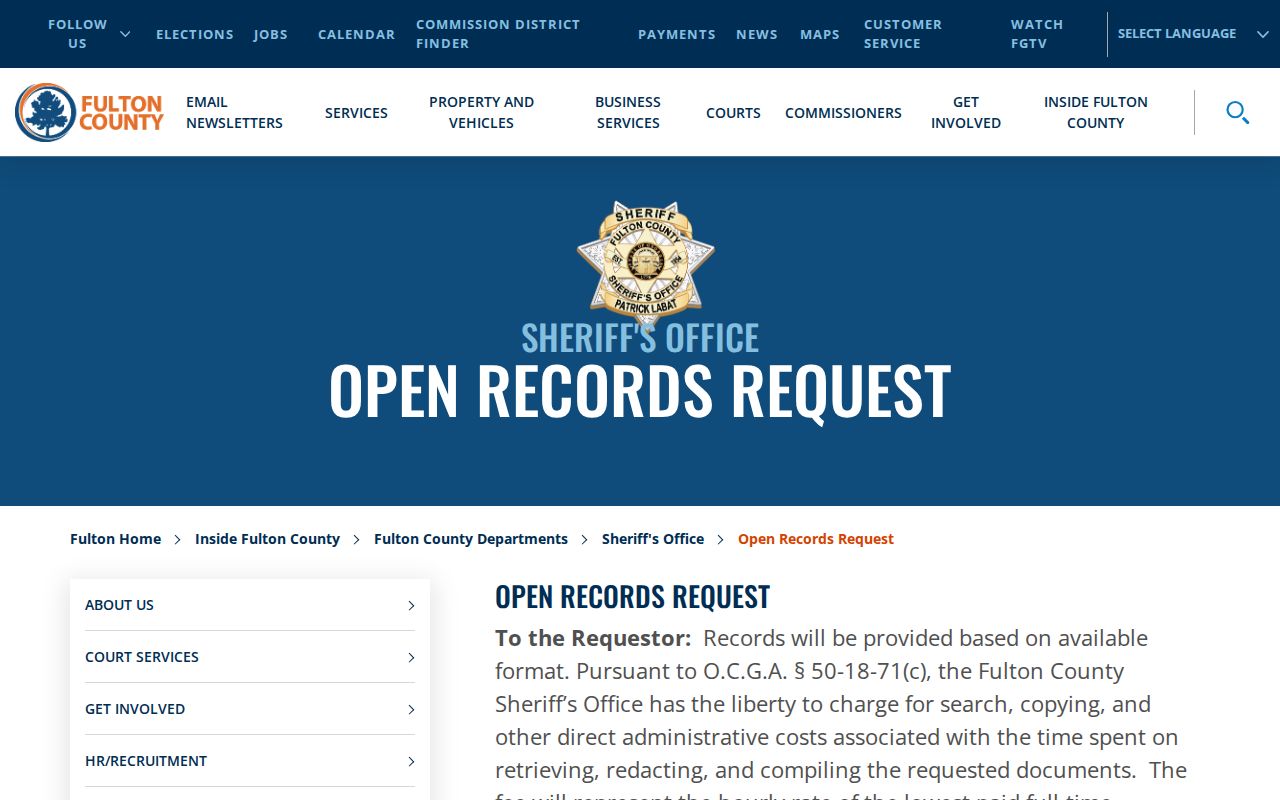This screenshot has height=800, width=1280.
Task: Go to Customer Service
Action: (x=903, y=34)
